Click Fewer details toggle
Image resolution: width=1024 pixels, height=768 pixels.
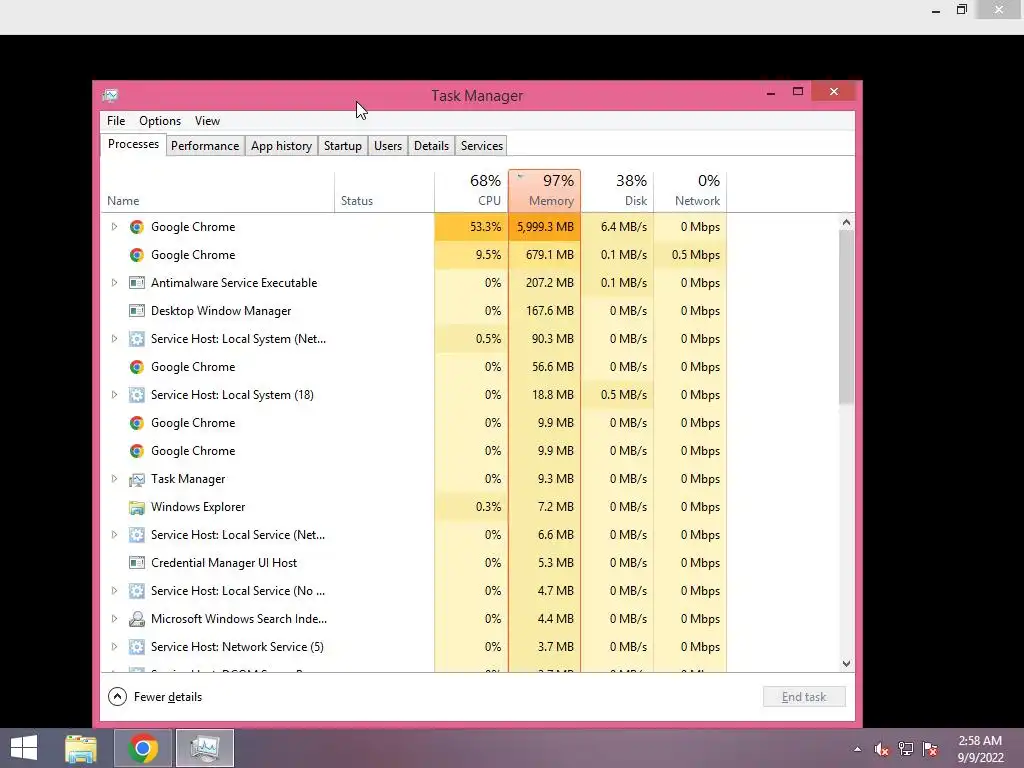(x=155, y=697)
